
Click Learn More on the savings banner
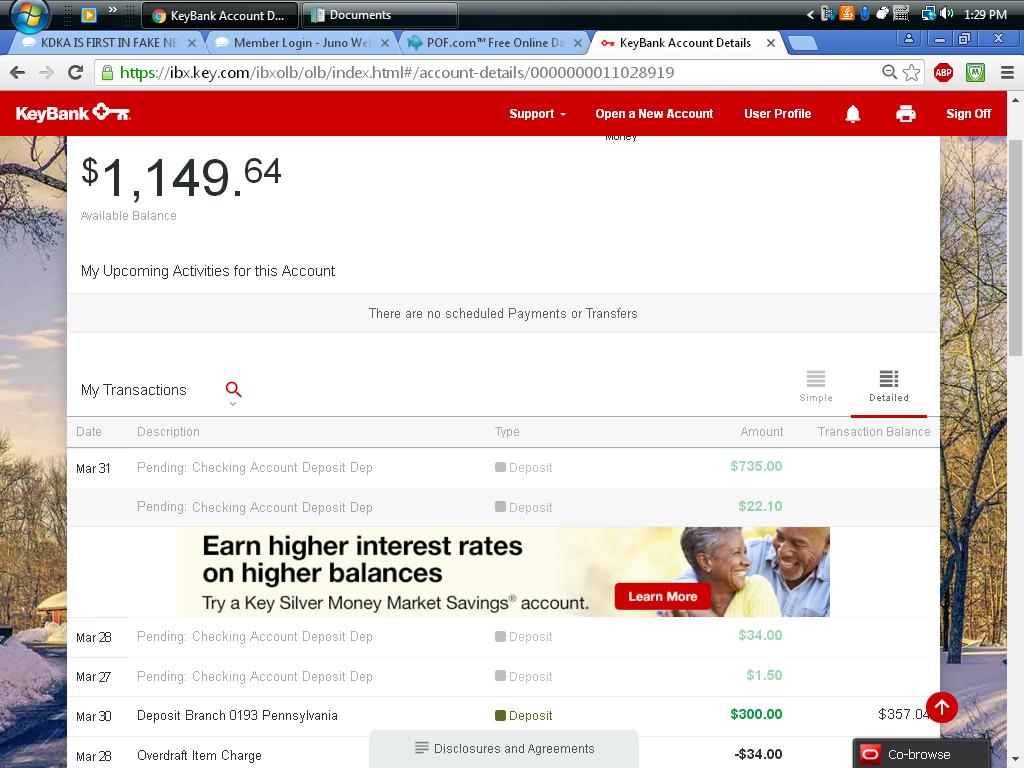pos(662,596)
